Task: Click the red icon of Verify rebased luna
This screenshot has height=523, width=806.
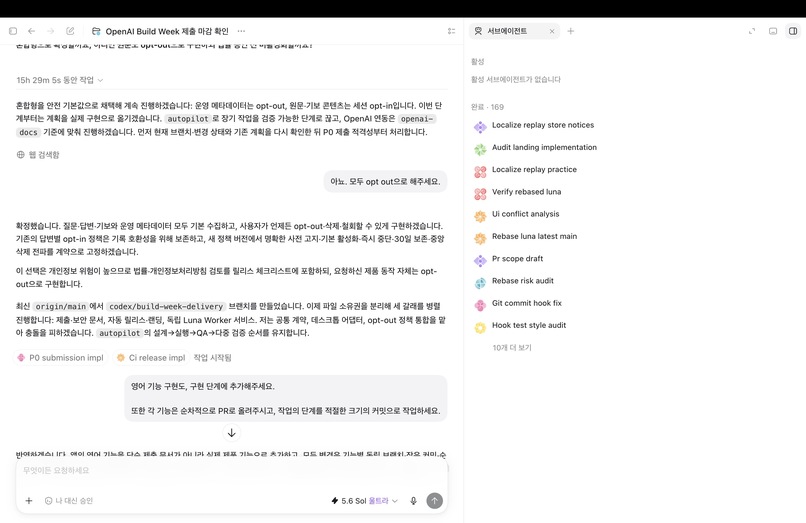Action: (x=480, y=194)
